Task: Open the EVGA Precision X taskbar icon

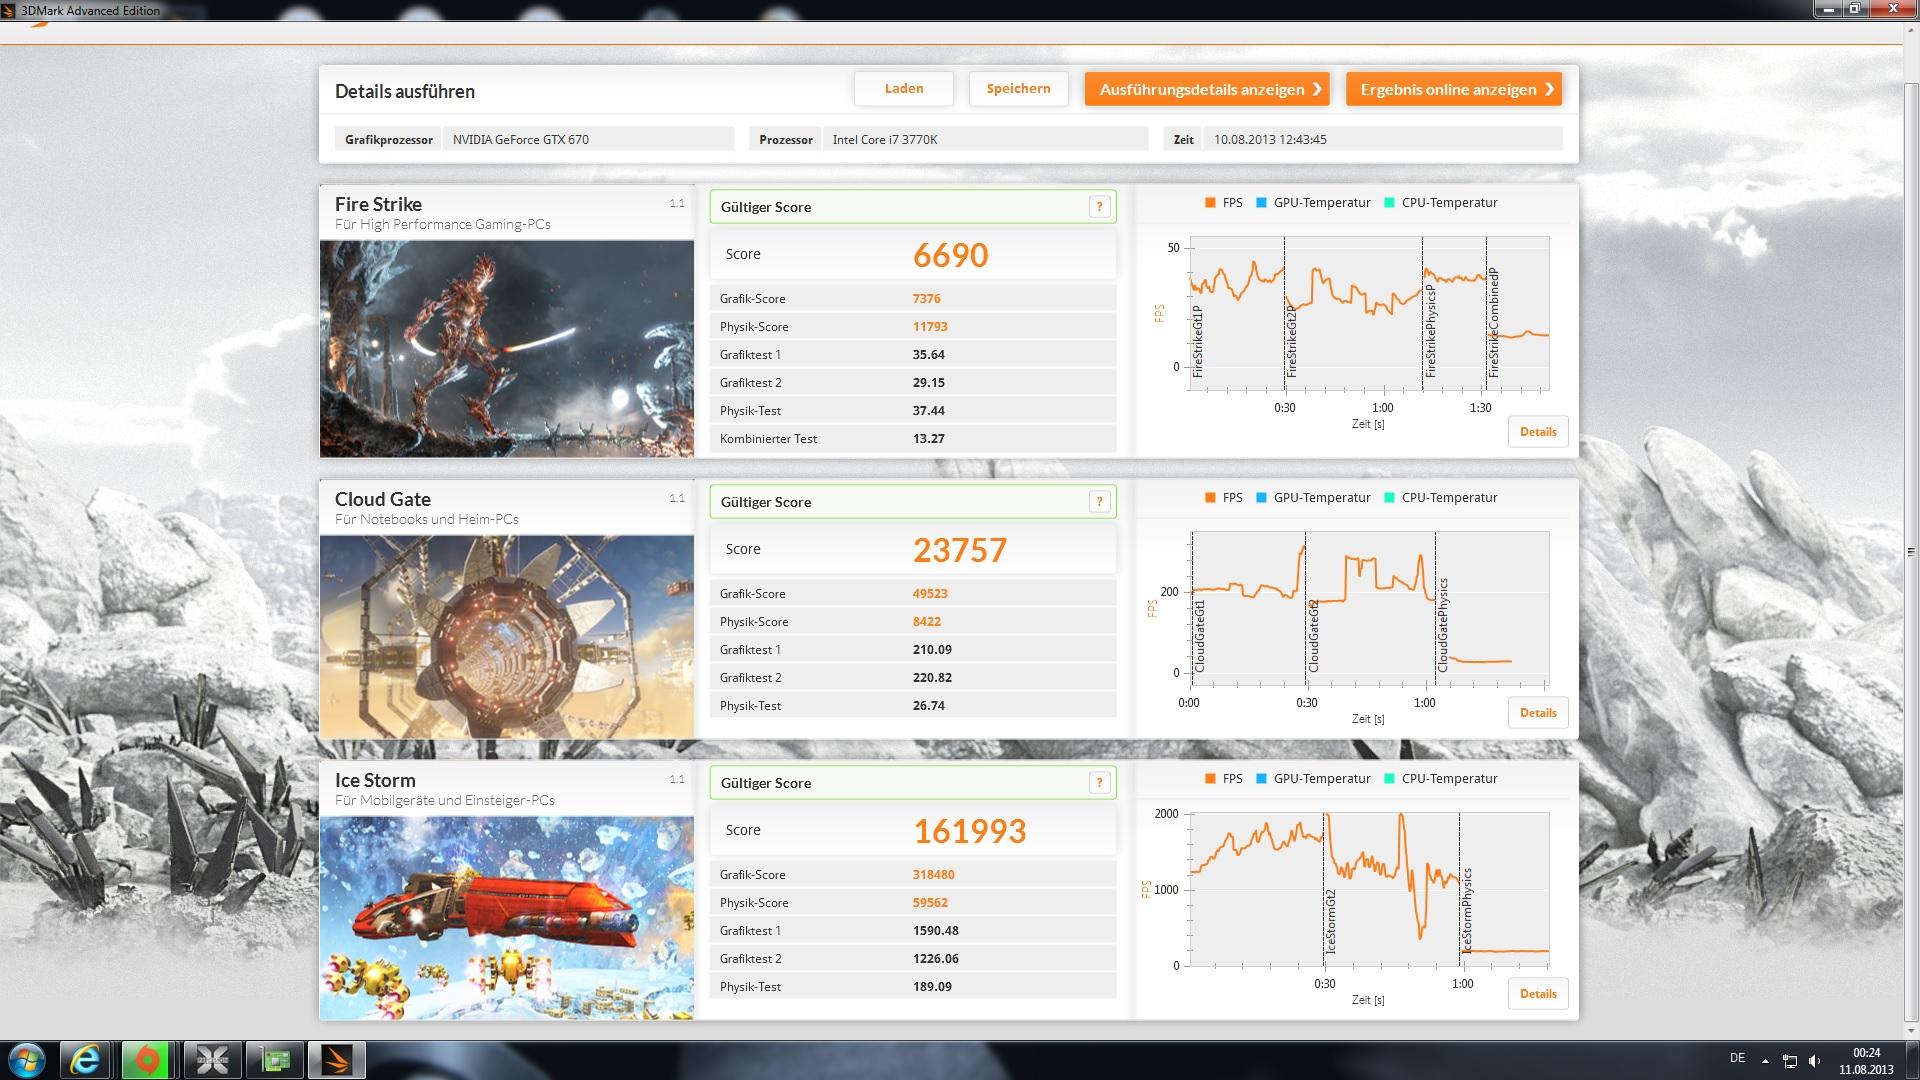Action: (x=211, y=1060)
